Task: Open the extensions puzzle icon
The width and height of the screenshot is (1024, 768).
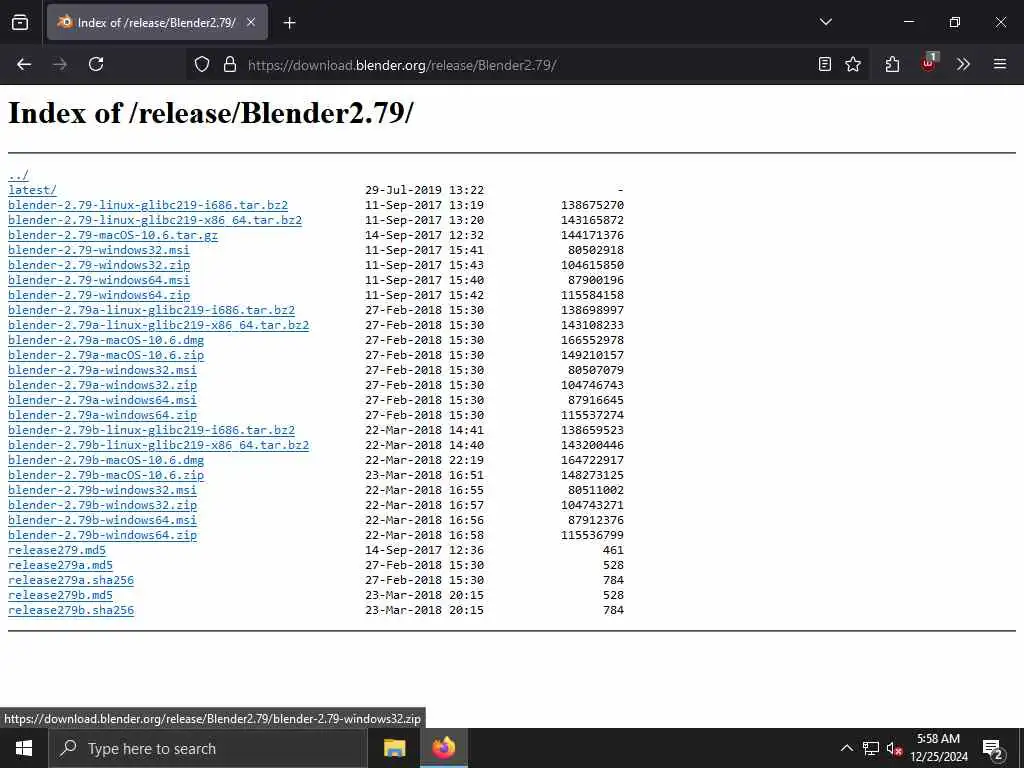Action: click(x=892, y=64)
